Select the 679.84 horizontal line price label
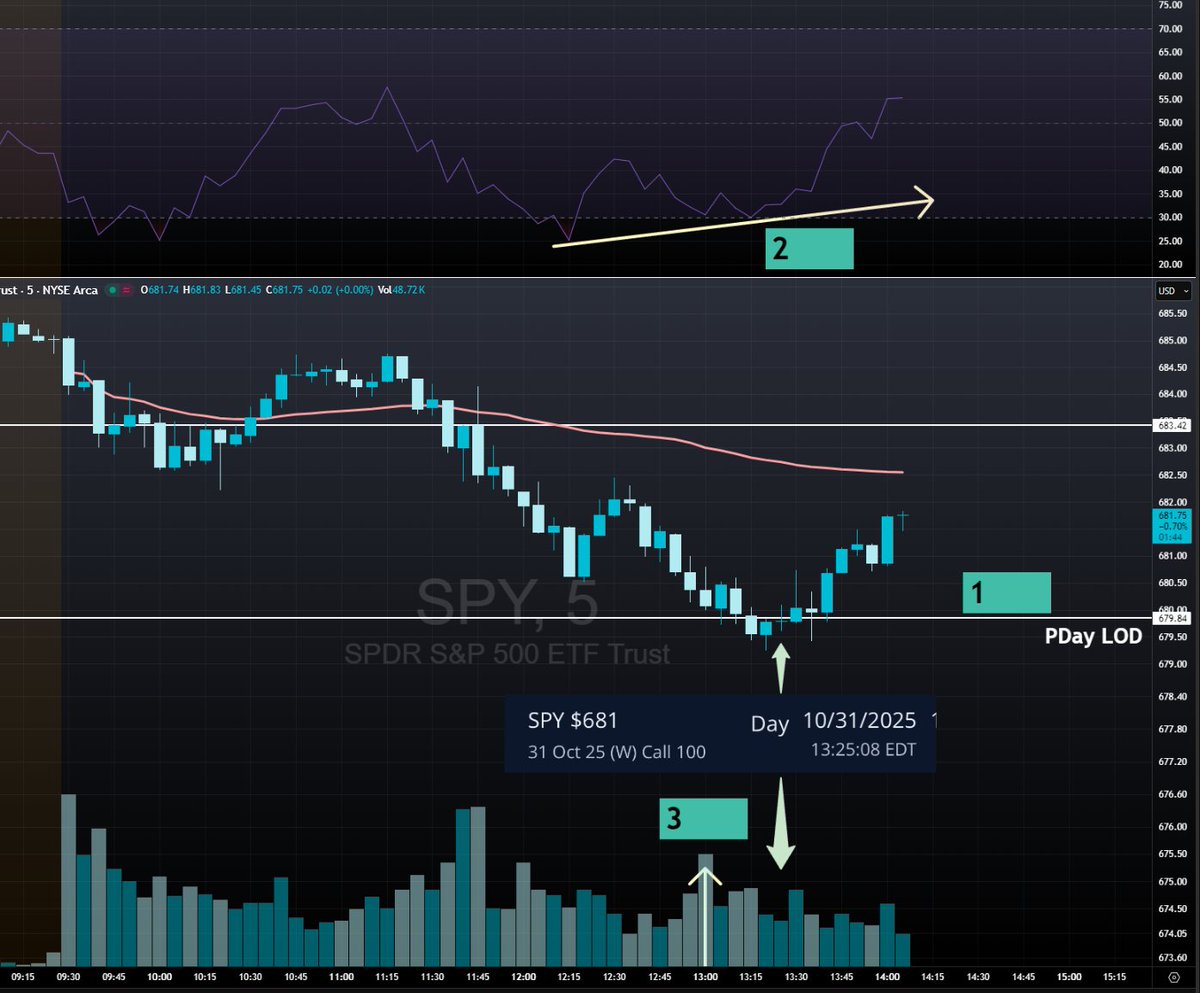The image size is (1200, 993). coord(1170,617)
